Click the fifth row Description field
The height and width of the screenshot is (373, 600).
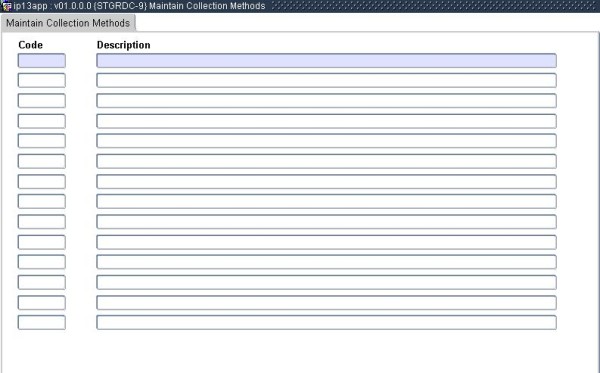[x=326, y=141]
